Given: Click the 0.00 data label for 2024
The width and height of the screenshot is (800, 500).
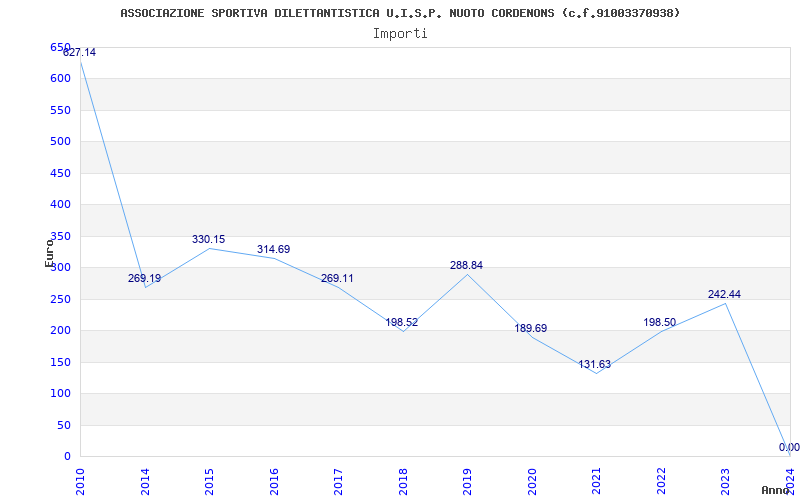Looking at the screenshot, I should pos(789,447).
